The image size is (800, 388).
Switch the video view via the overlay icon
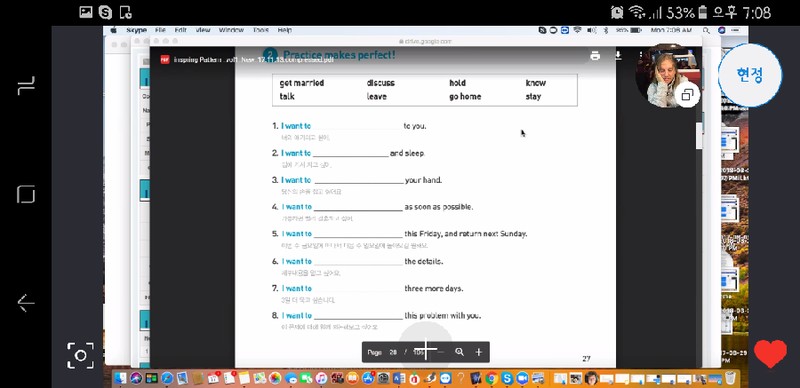[x=687, y=95]
